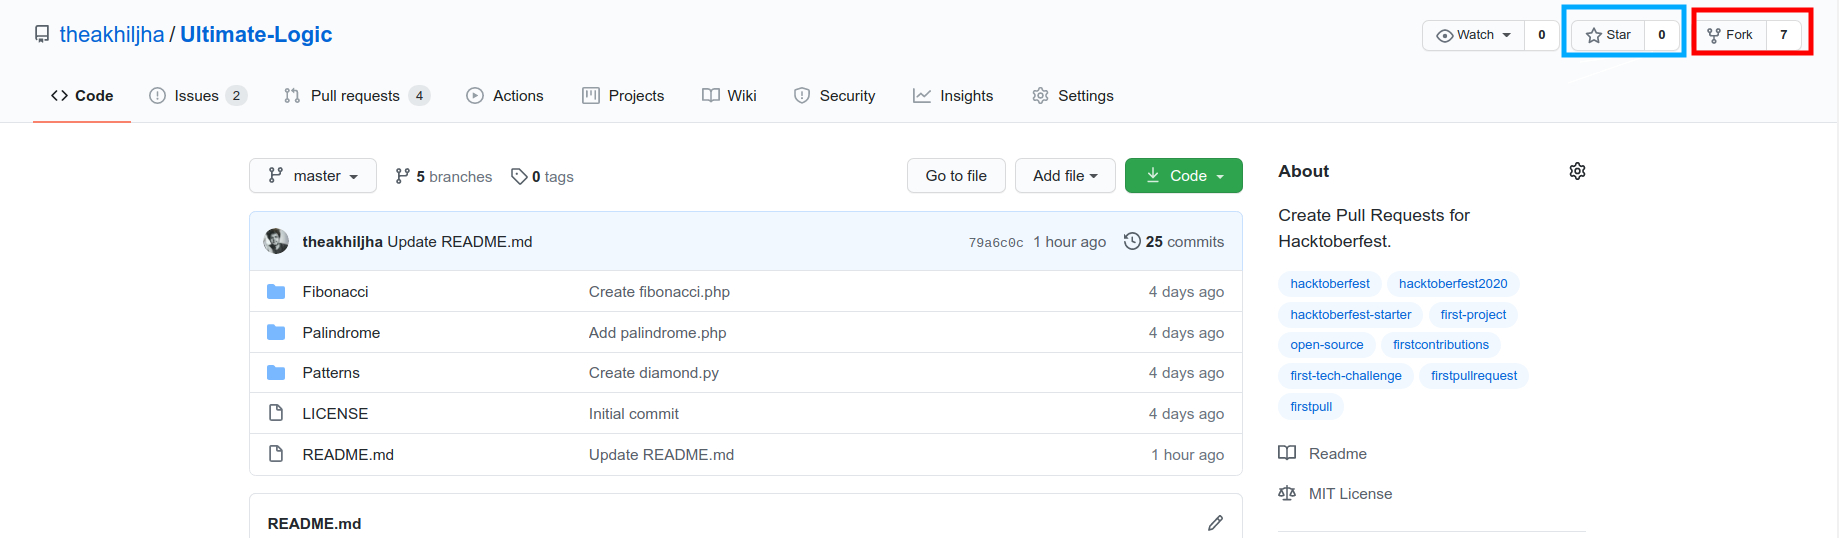The height and width of the screenshot is (538, 1839).
Task: Click the Palindrome folder icon
Action: 276,333
